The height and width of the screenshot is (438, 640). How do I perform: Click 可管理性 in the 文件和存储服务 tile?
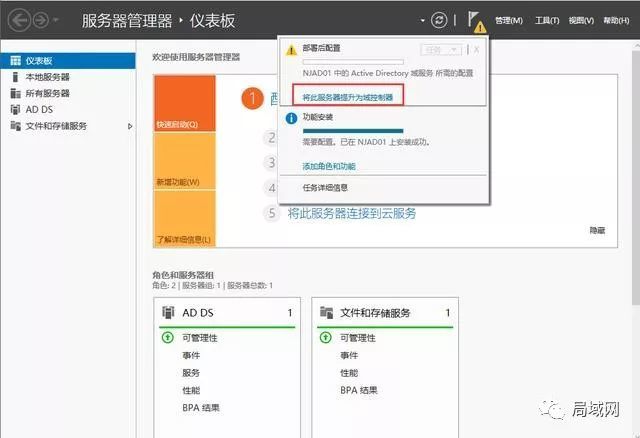coord(358,338)
